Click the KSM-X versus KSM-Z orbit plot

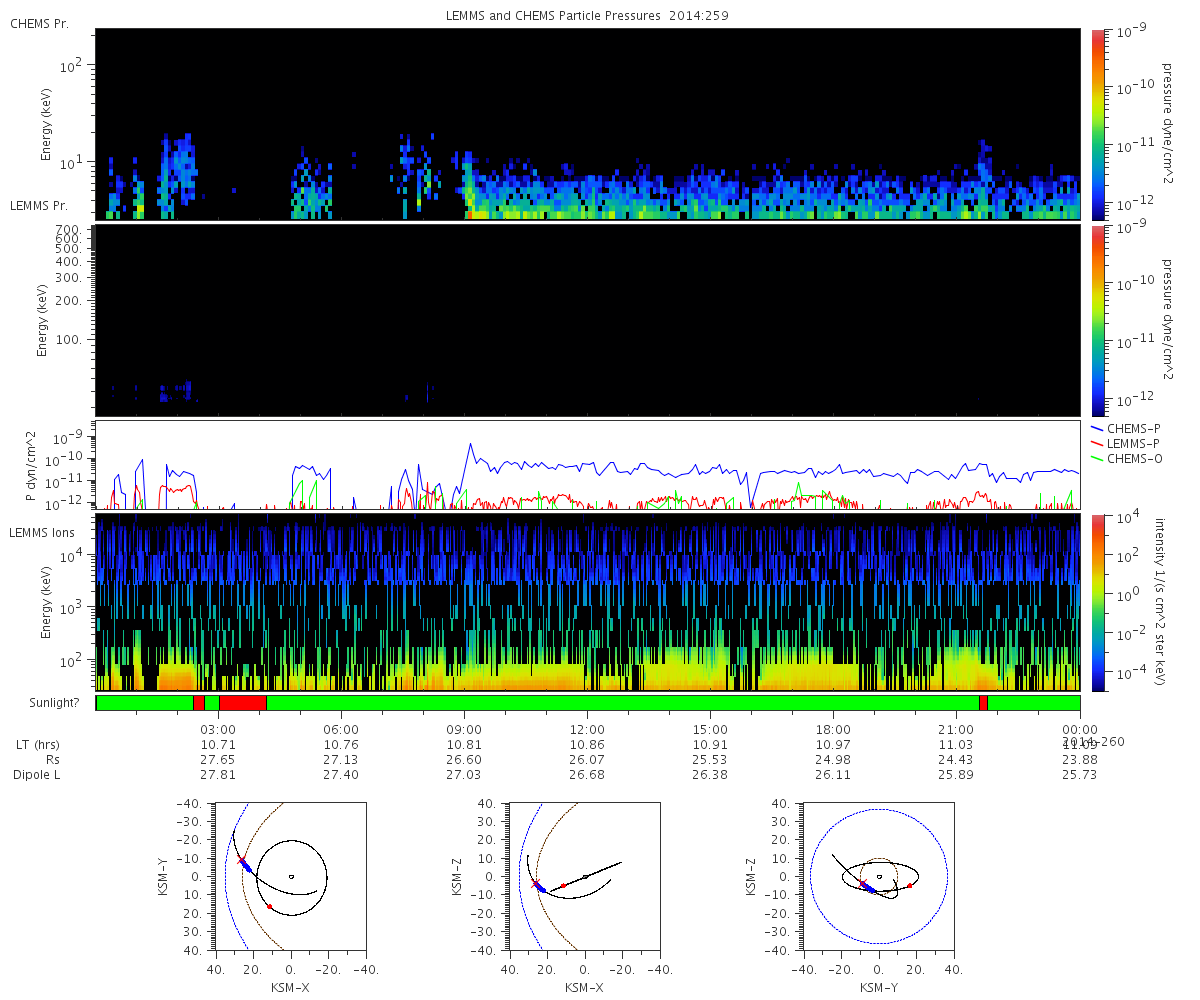pos(585,876)
